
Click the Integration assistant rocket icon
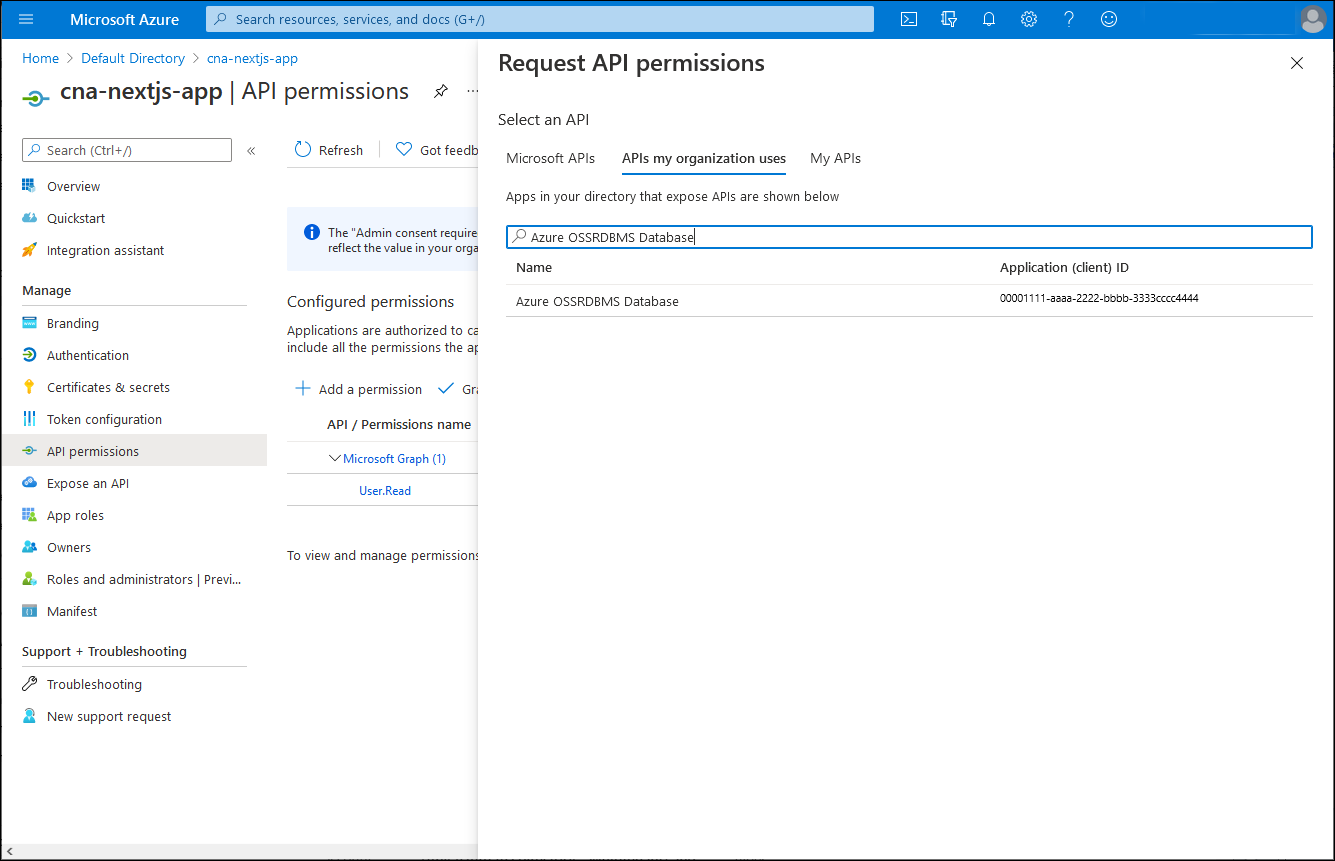tap(29, 250)
